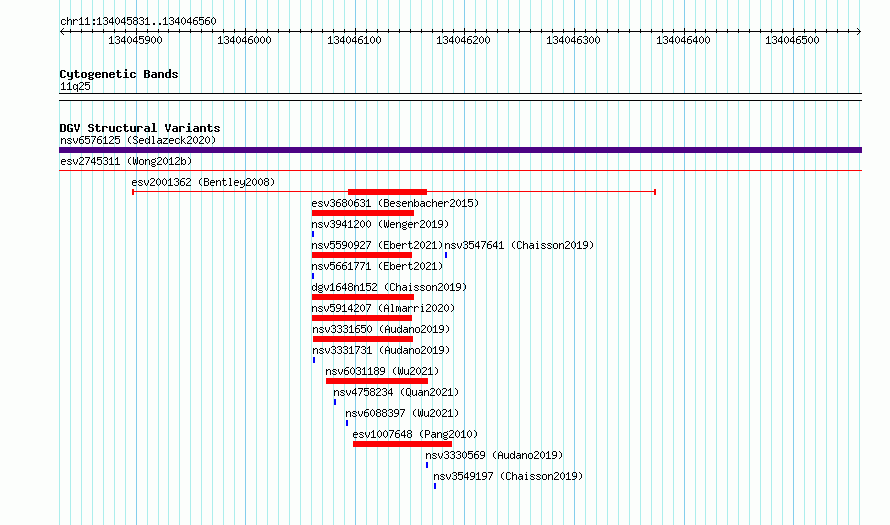Click the blue marker under nsv4758234

(x=335, y=402)
